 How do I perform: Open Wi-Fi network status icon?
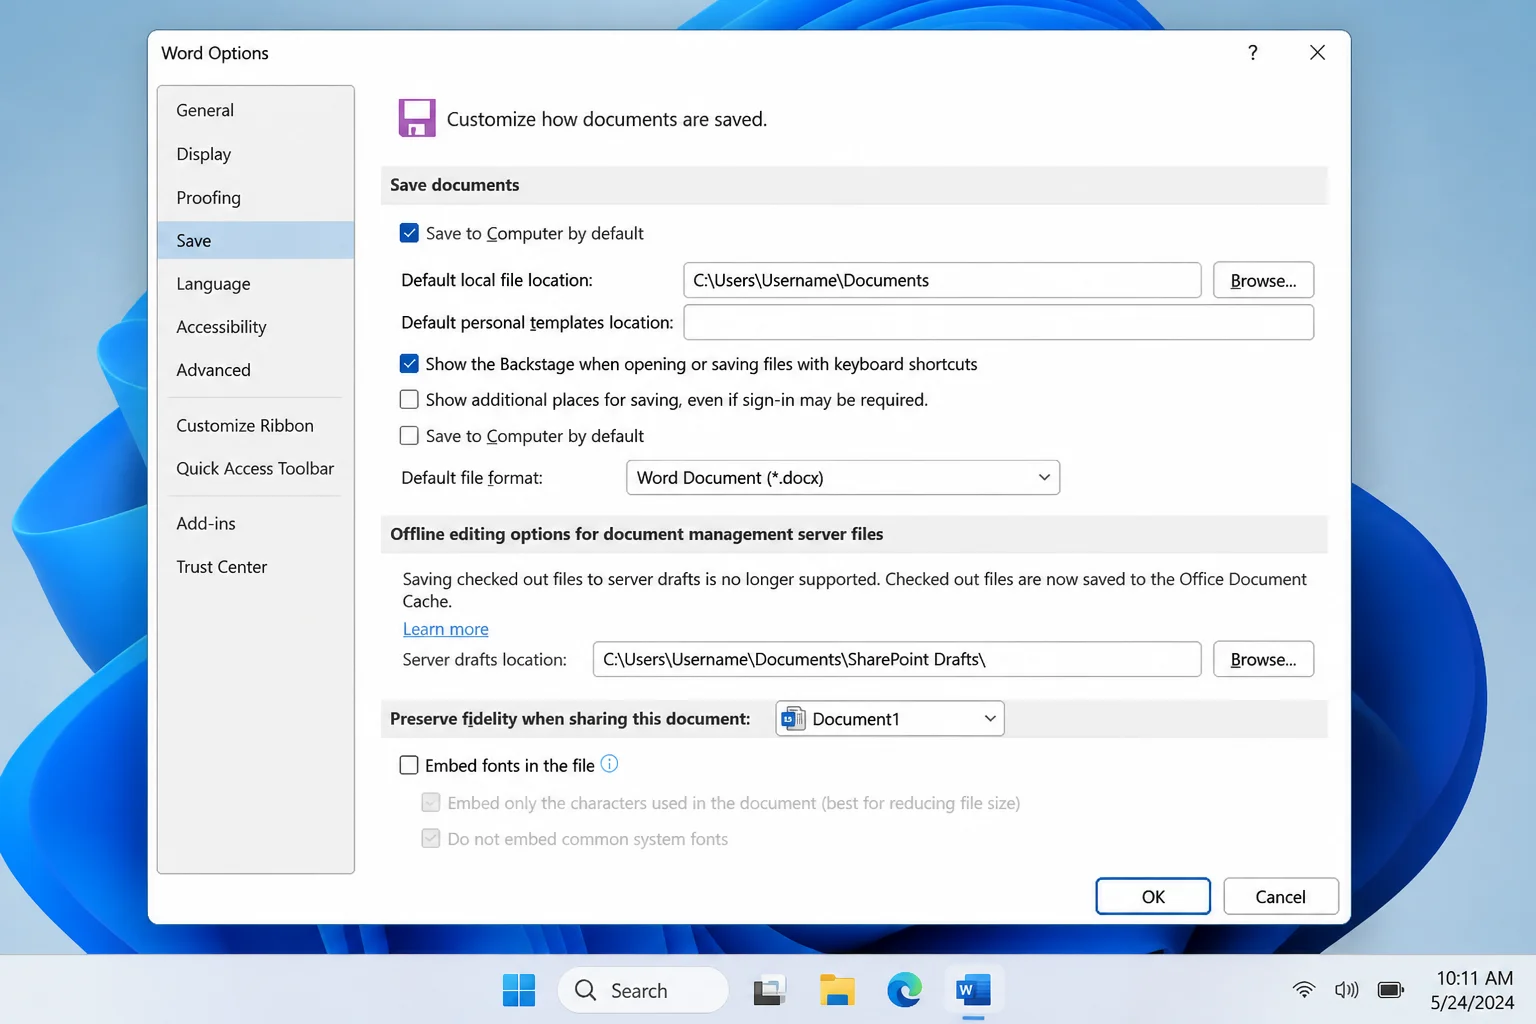coord(1304,990)
